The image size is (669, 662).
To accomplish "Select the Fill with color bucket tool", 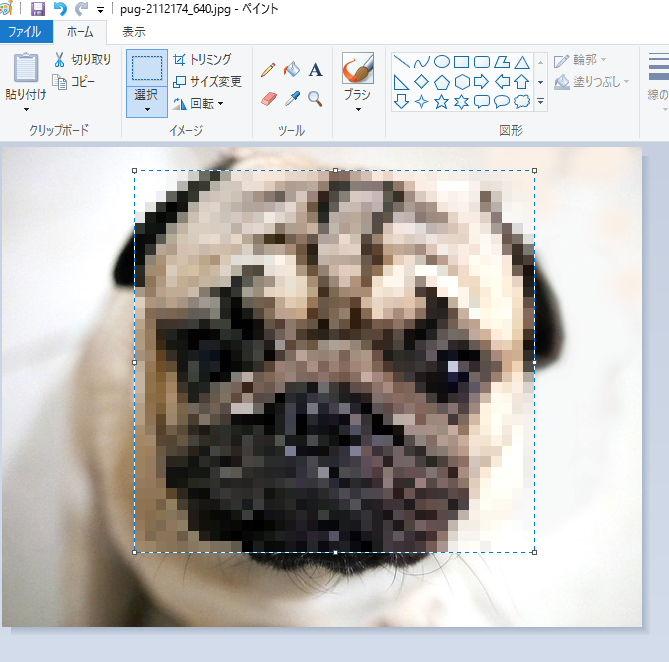I will point(292,70).
